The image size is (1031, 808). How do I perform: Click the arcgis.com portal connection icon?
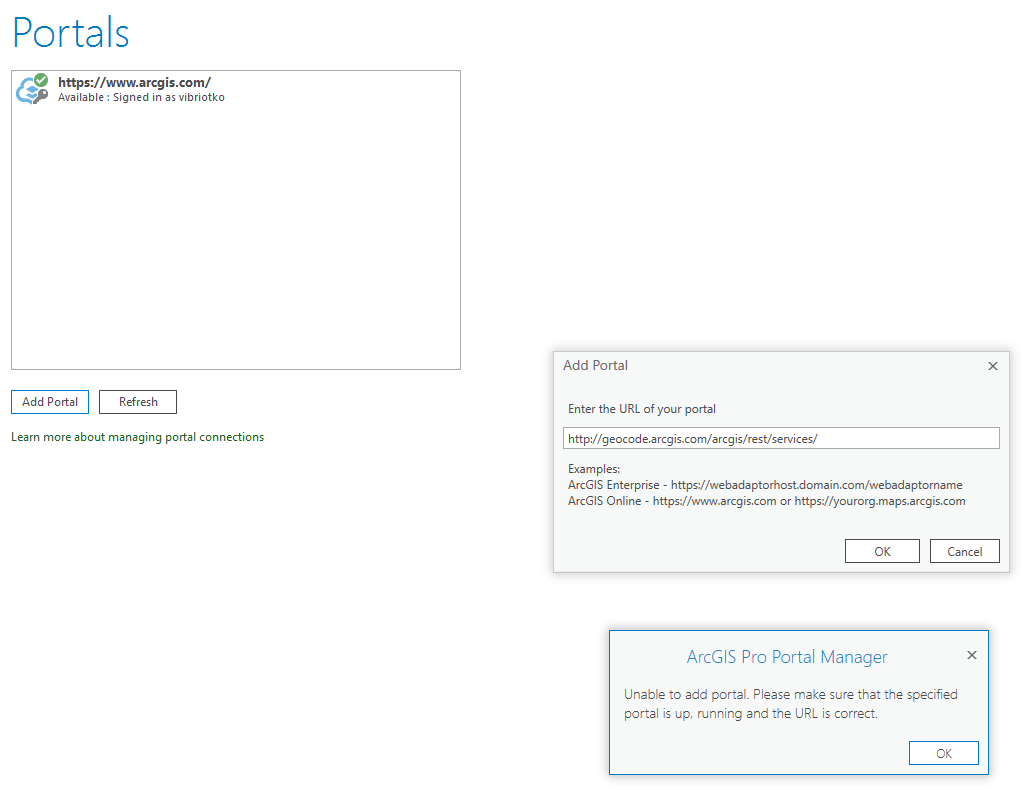click(x=32, y=89)
